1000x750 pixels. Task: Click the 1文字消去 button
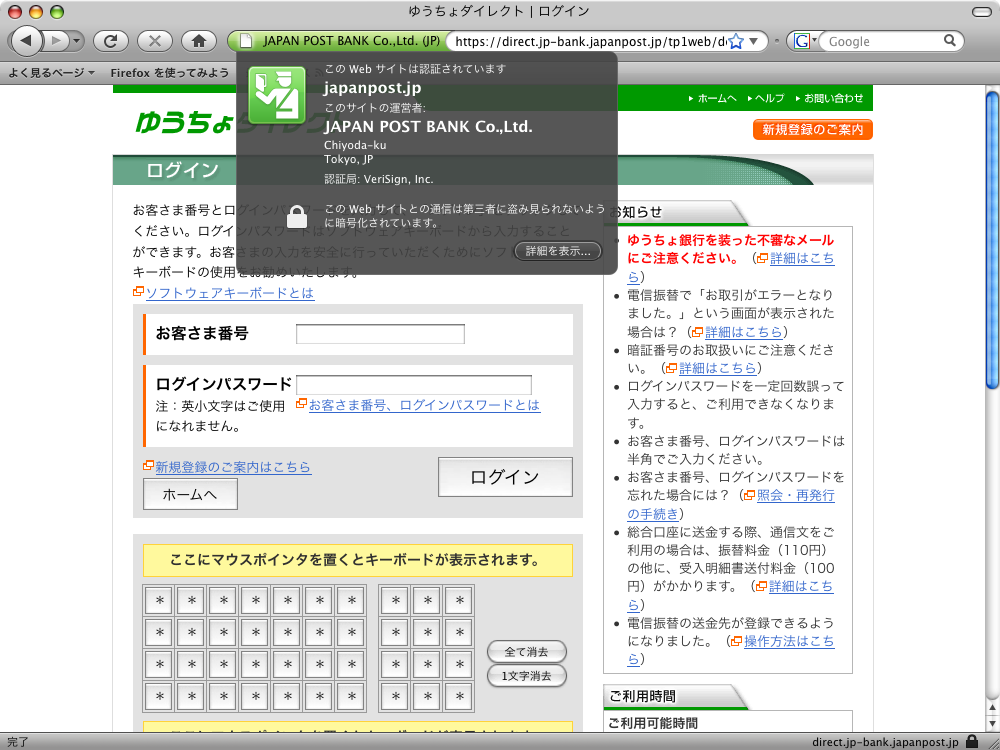pos(526,675)
